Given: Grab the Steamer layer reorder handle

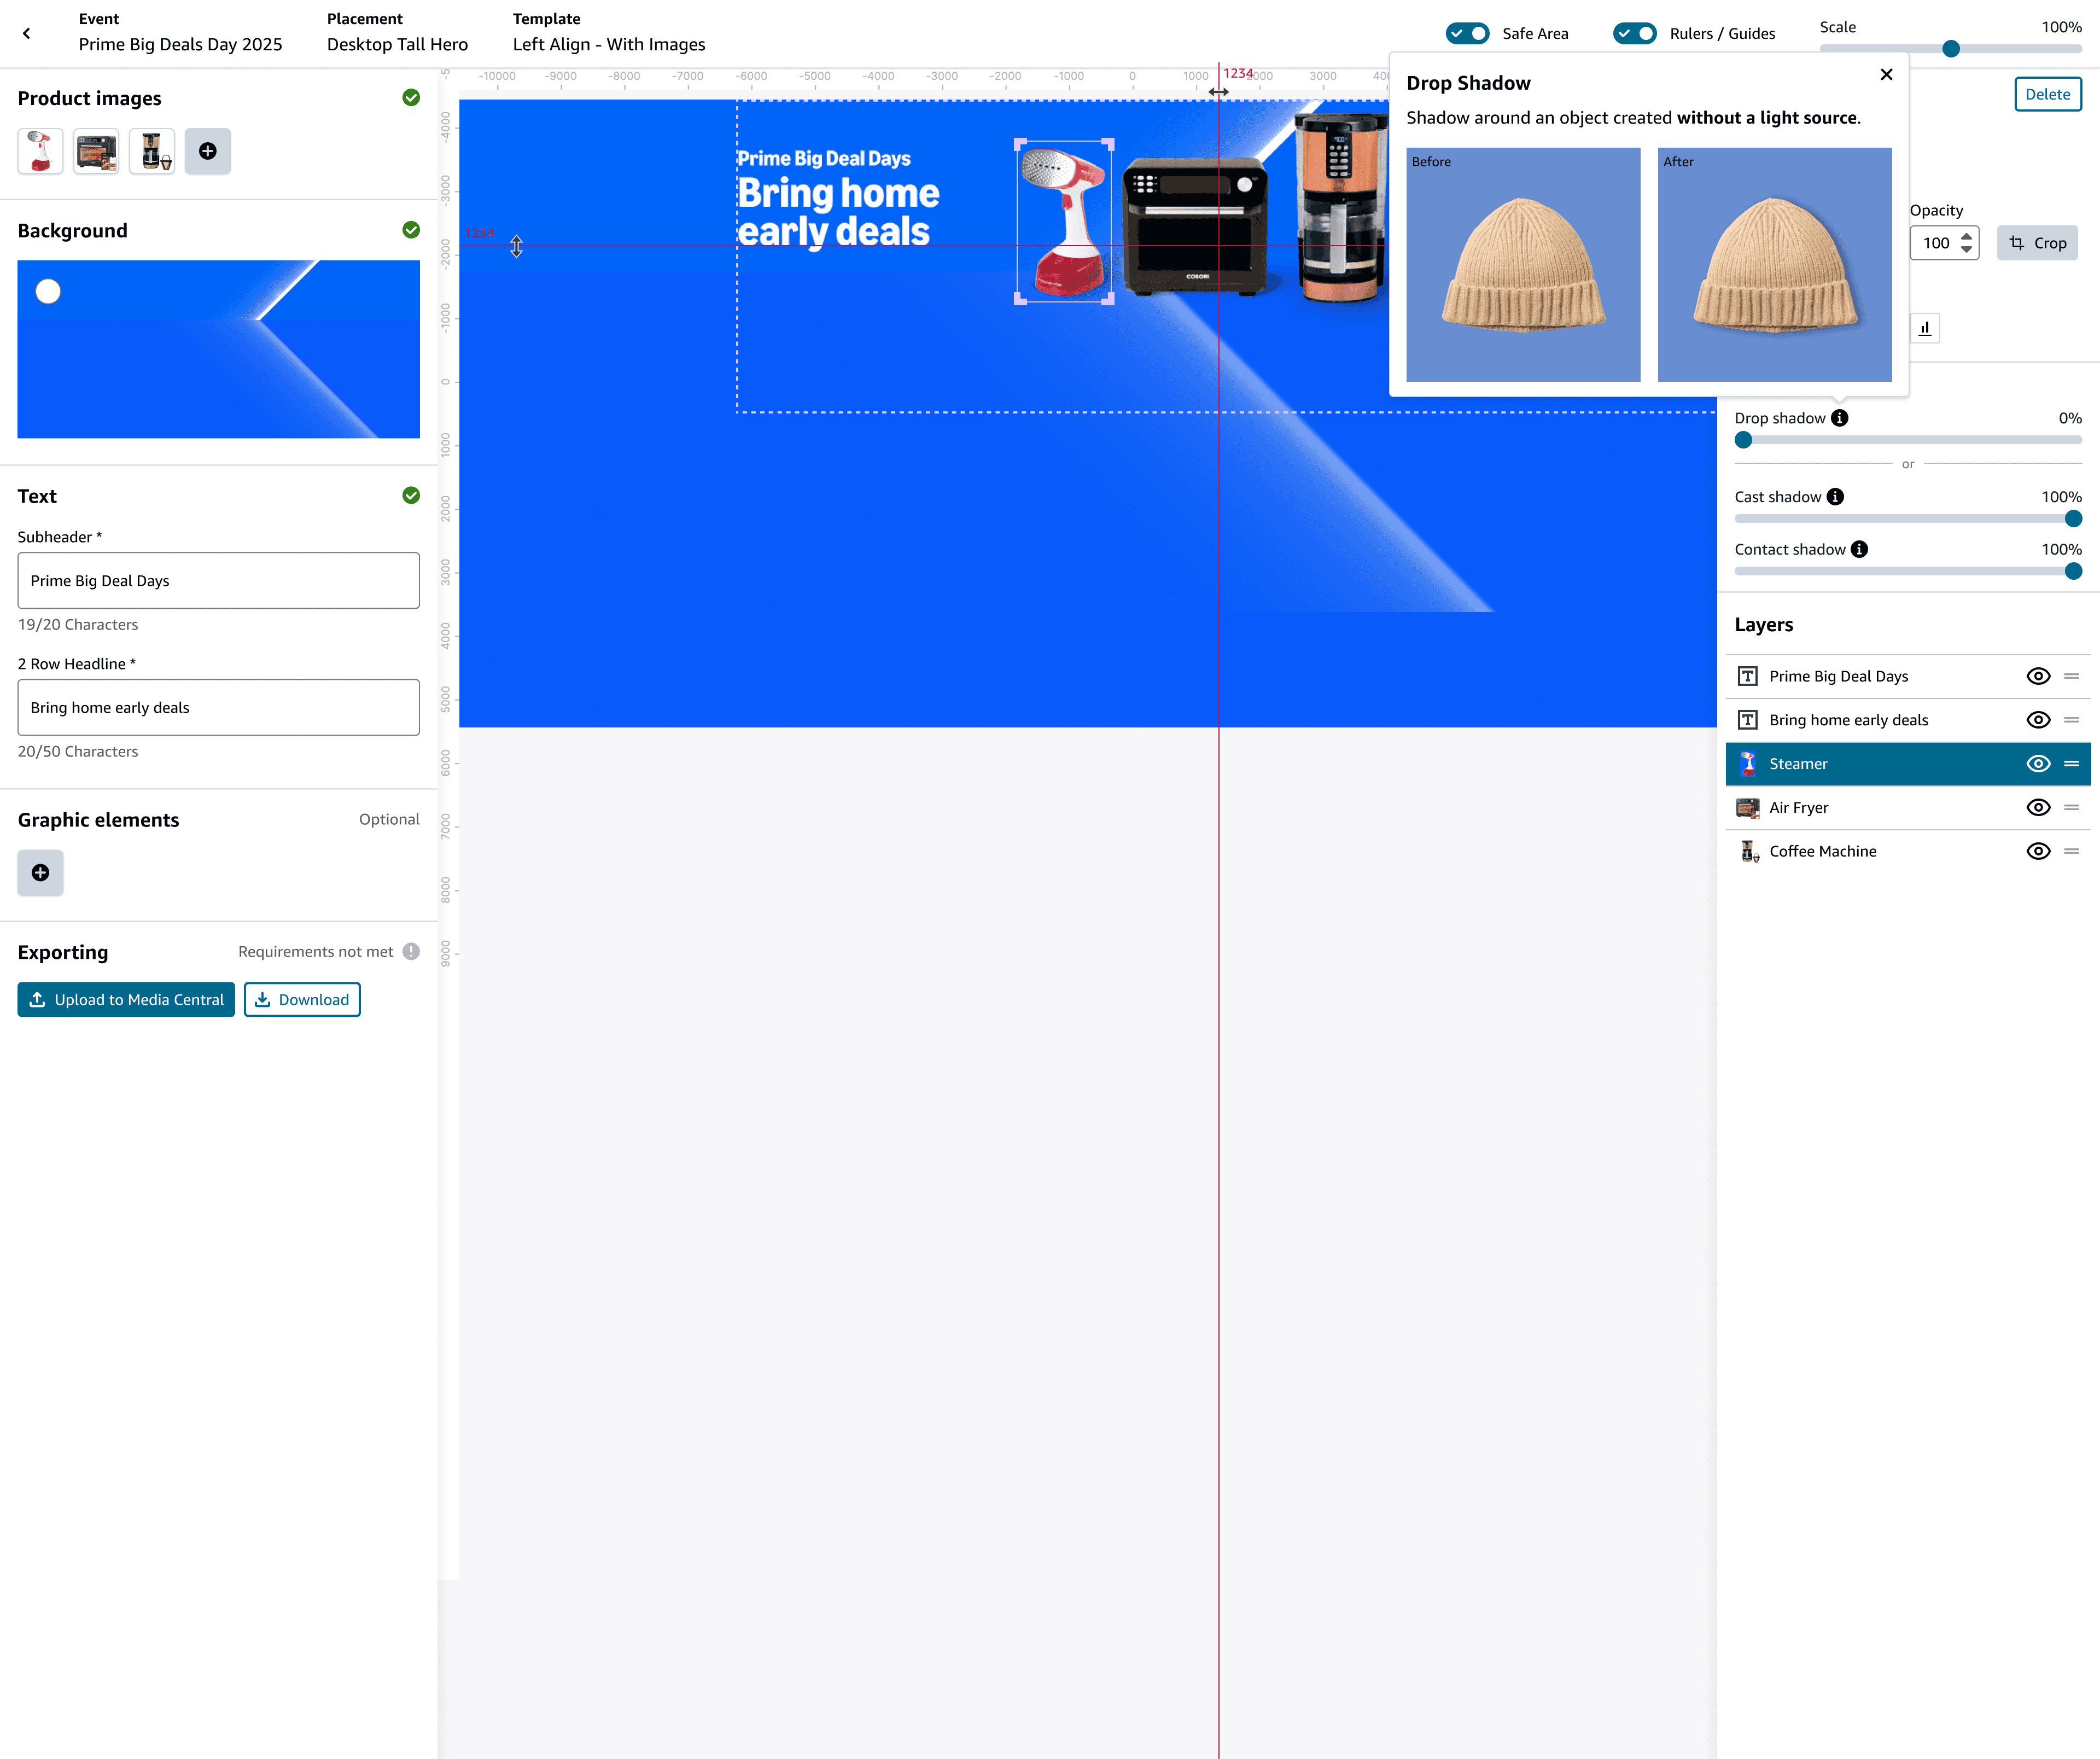Looking at the screenshot, I should (2071, 764).
